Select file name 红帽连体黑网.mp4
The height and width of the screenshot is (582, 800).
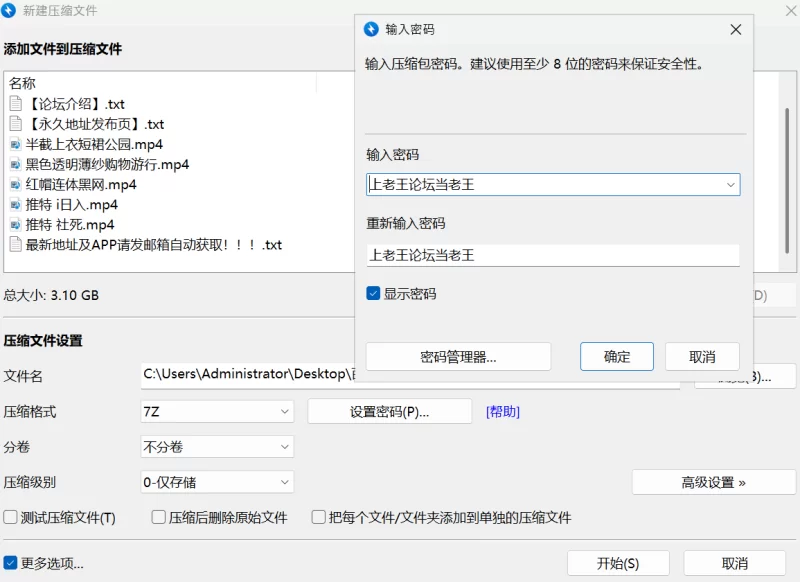tap(81, 184)
